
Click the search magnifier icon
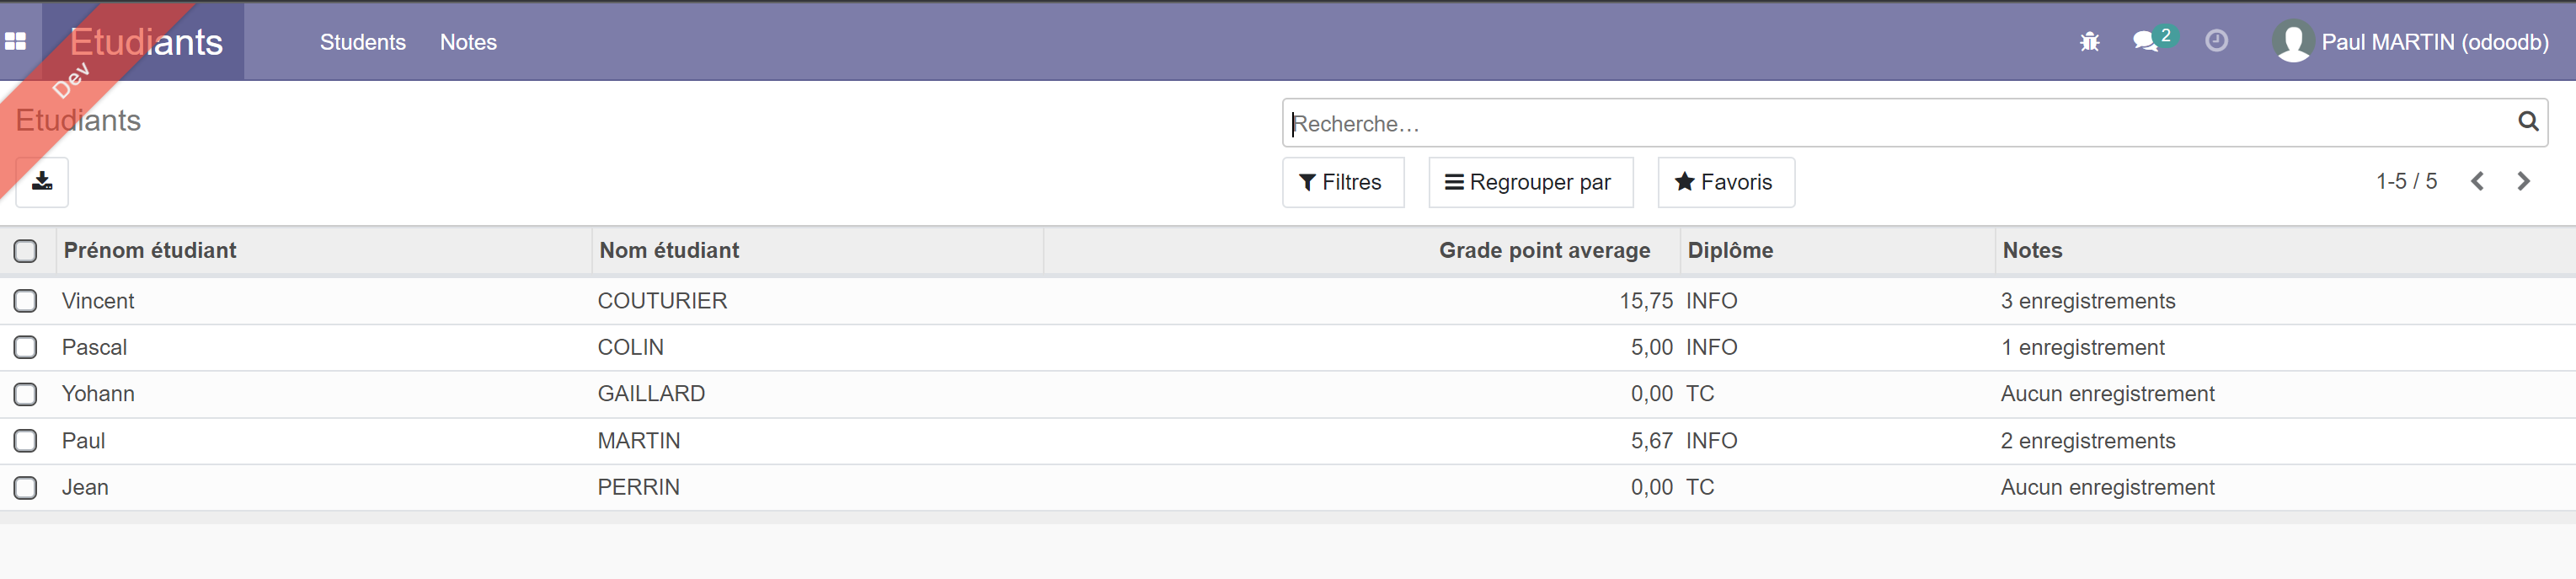click(2527, 122)
